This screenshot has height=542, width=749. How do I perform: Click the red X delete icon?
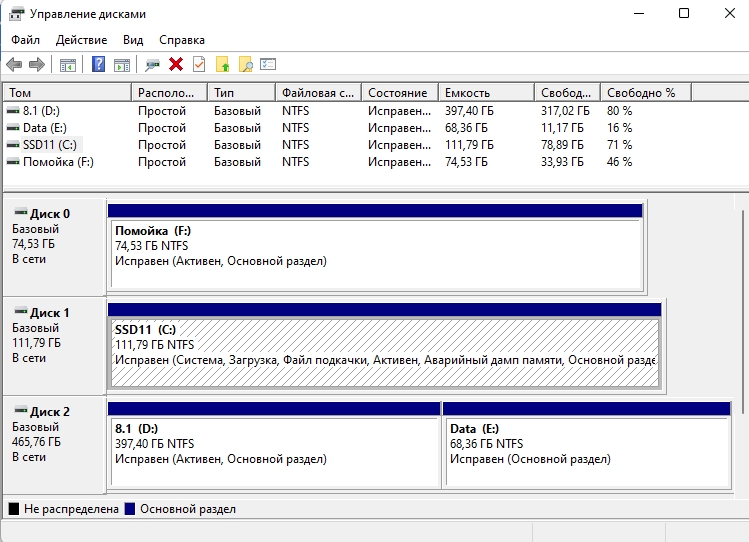point(176,64)
